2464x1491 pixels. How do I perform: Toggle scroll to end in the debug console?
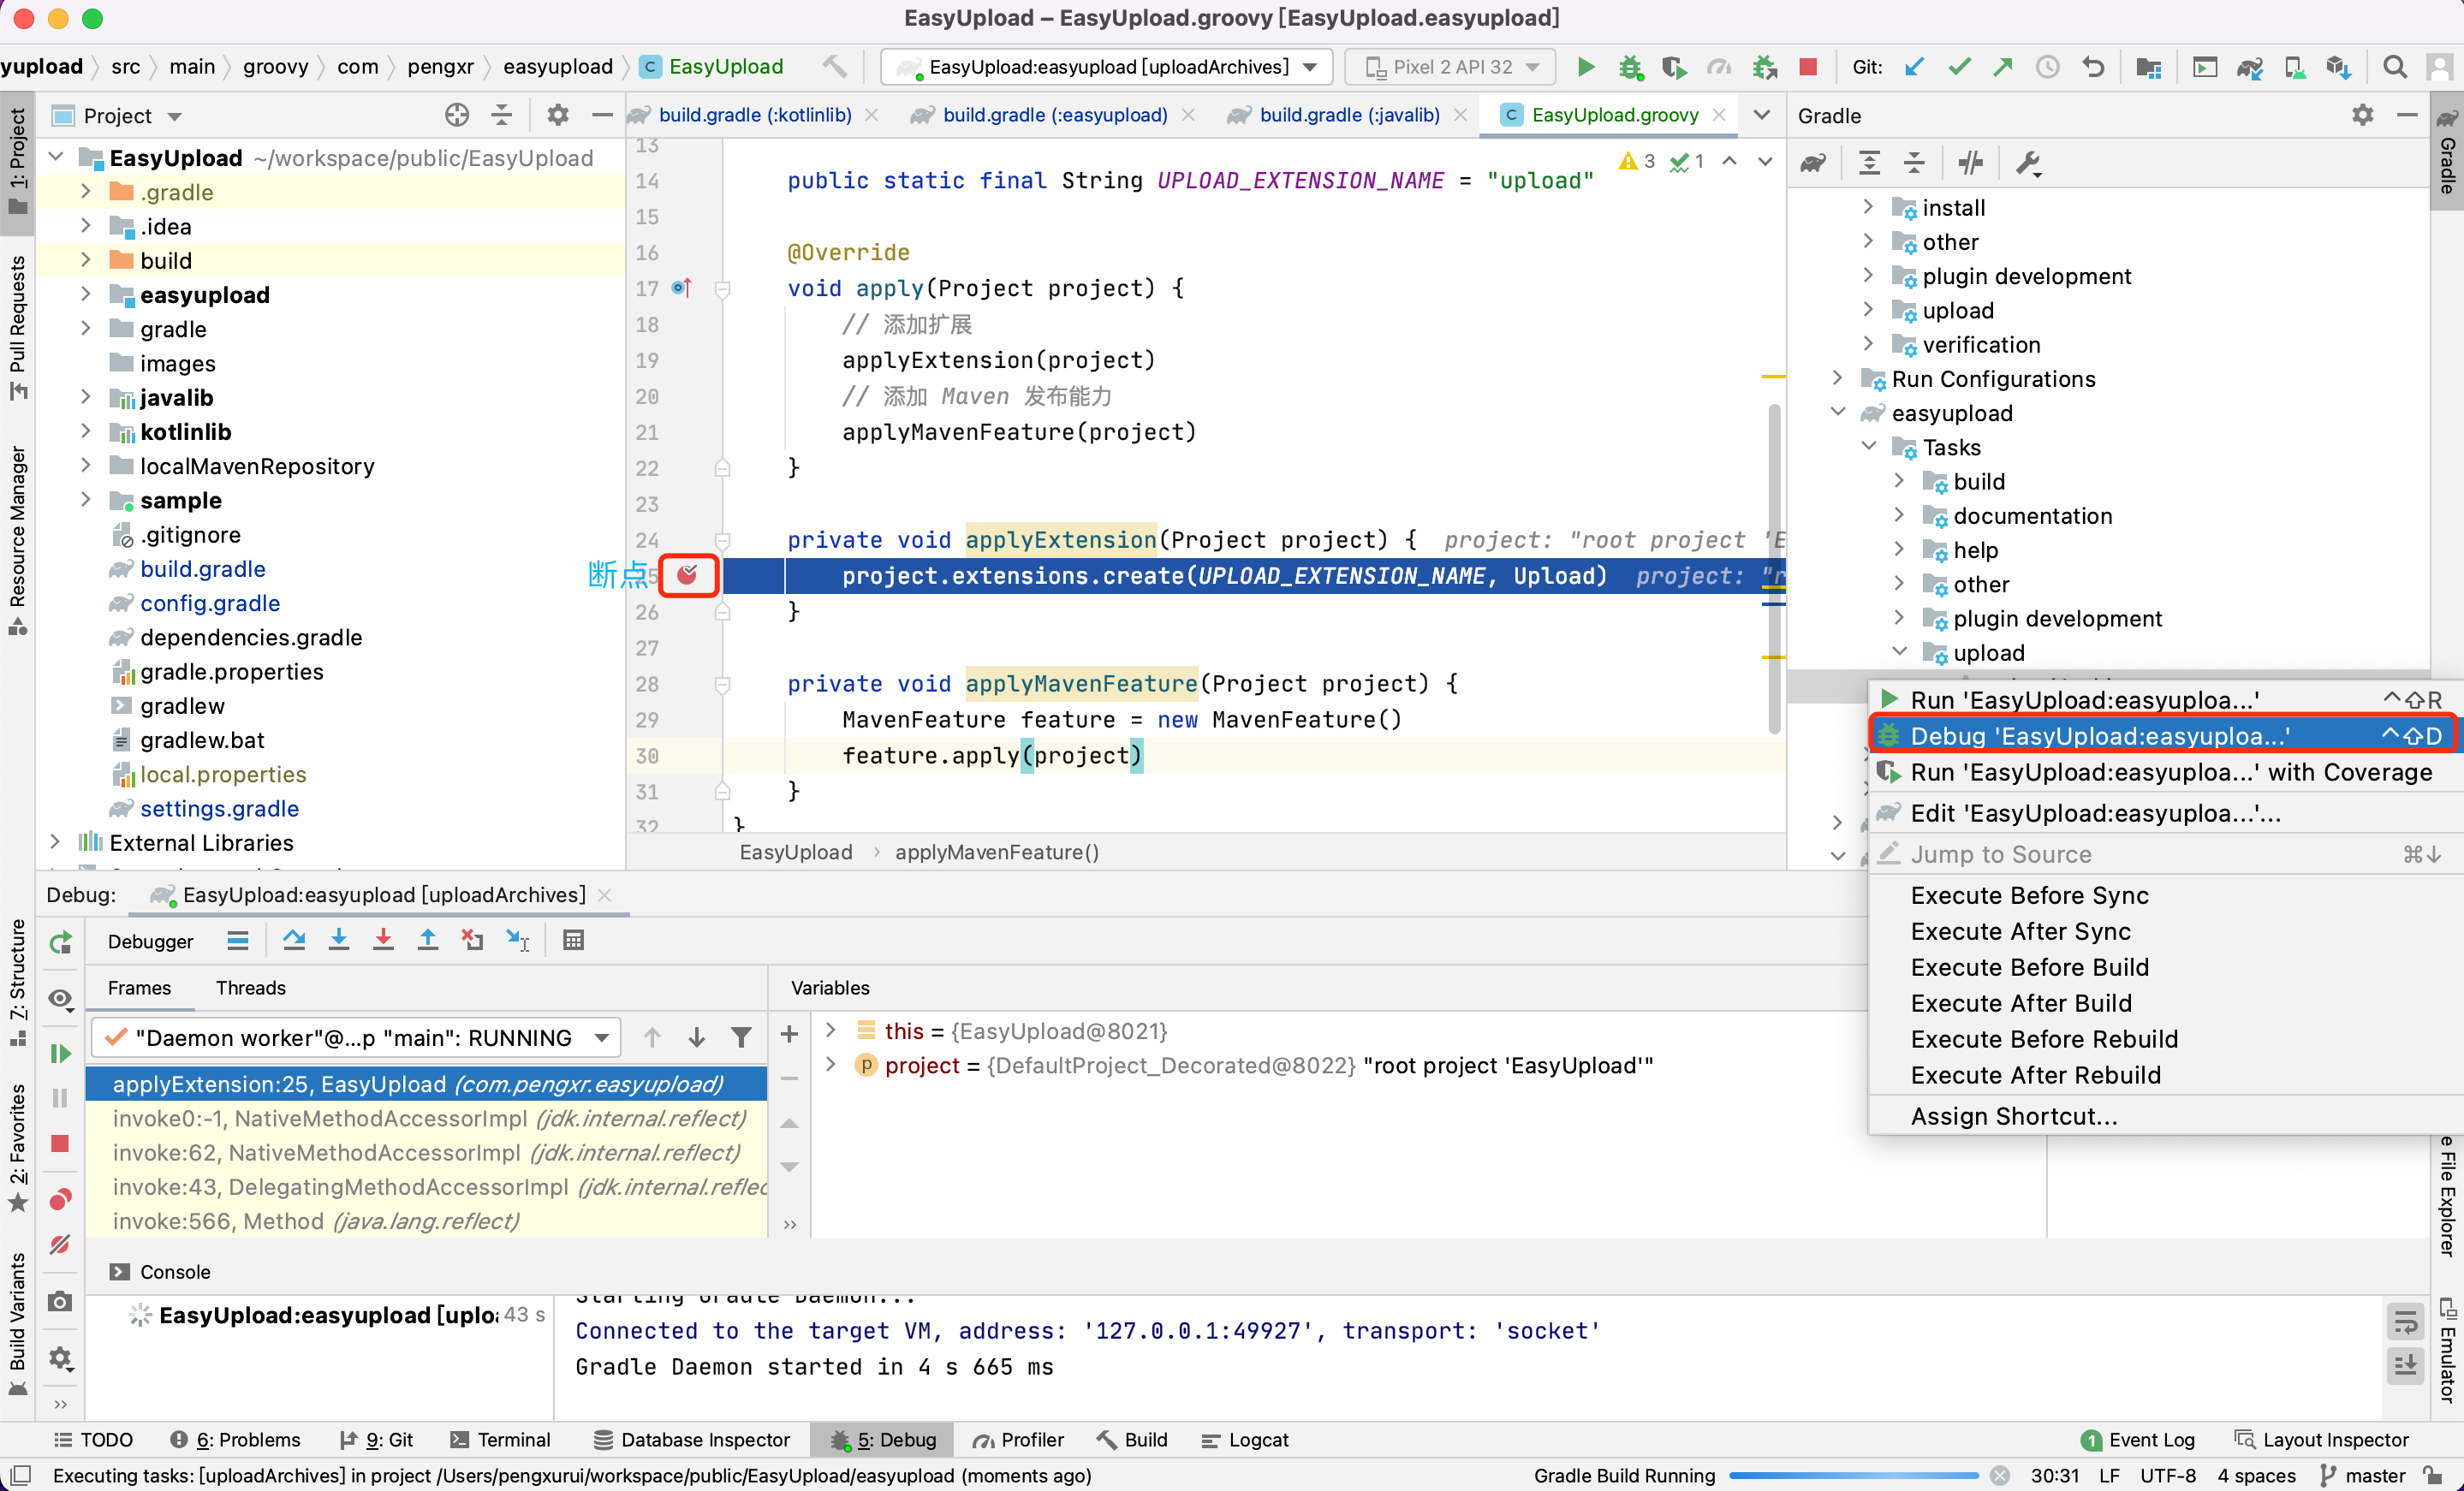(x=2406, y=1365)
